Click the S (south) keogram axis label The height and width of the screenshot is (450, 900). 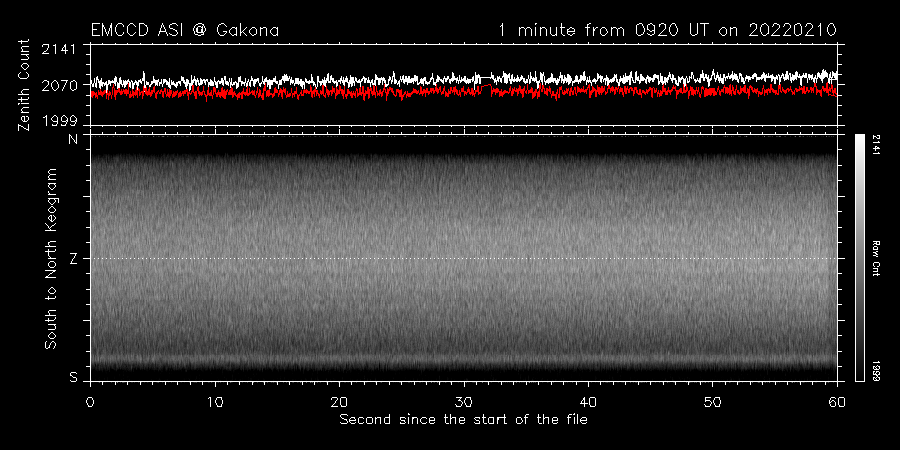tap(73, 378)
